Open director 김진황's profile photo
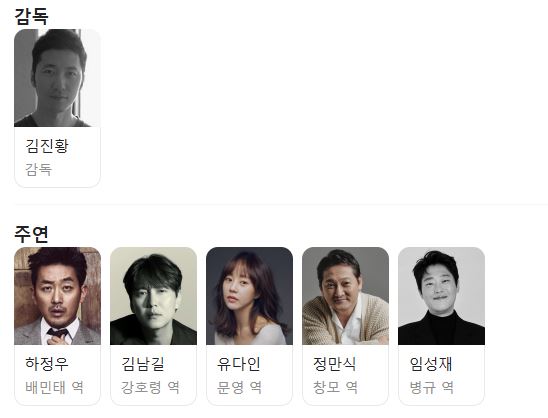The image size is (548, 418). tap(57, 78)
